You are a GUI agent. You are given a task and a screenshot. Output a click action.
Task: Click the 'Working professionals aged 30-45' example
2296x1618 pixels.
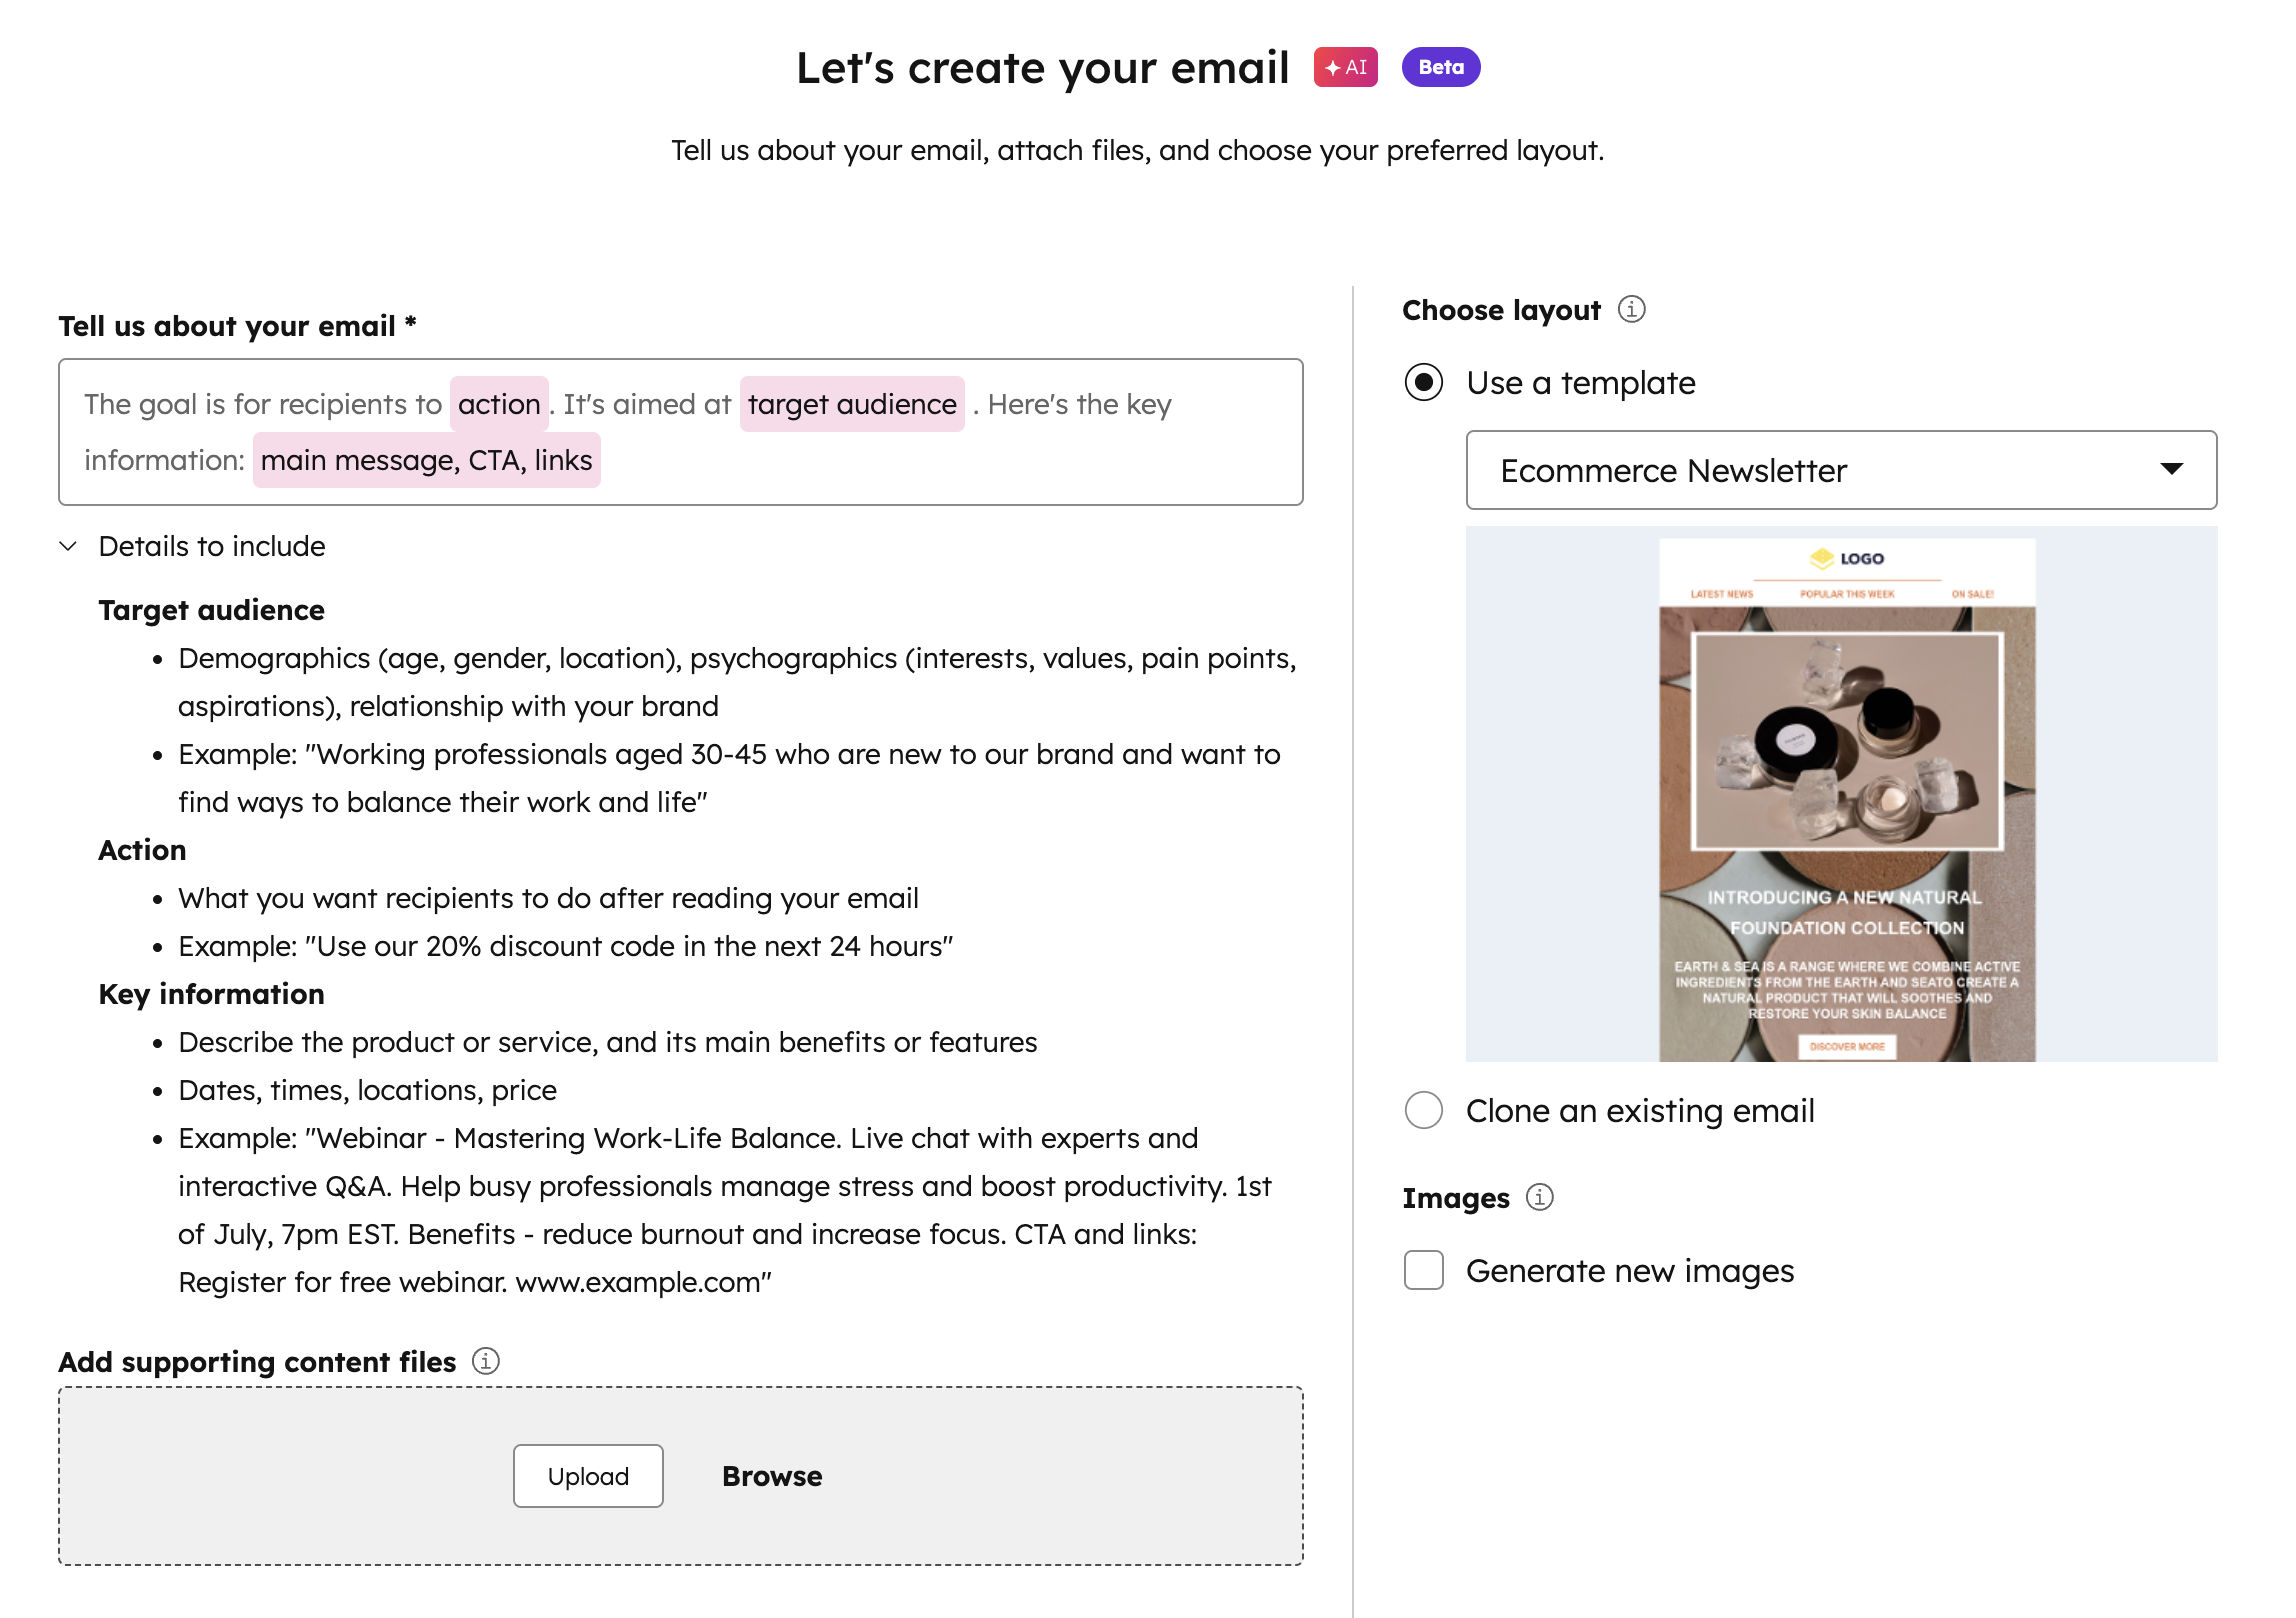(729, 778)
